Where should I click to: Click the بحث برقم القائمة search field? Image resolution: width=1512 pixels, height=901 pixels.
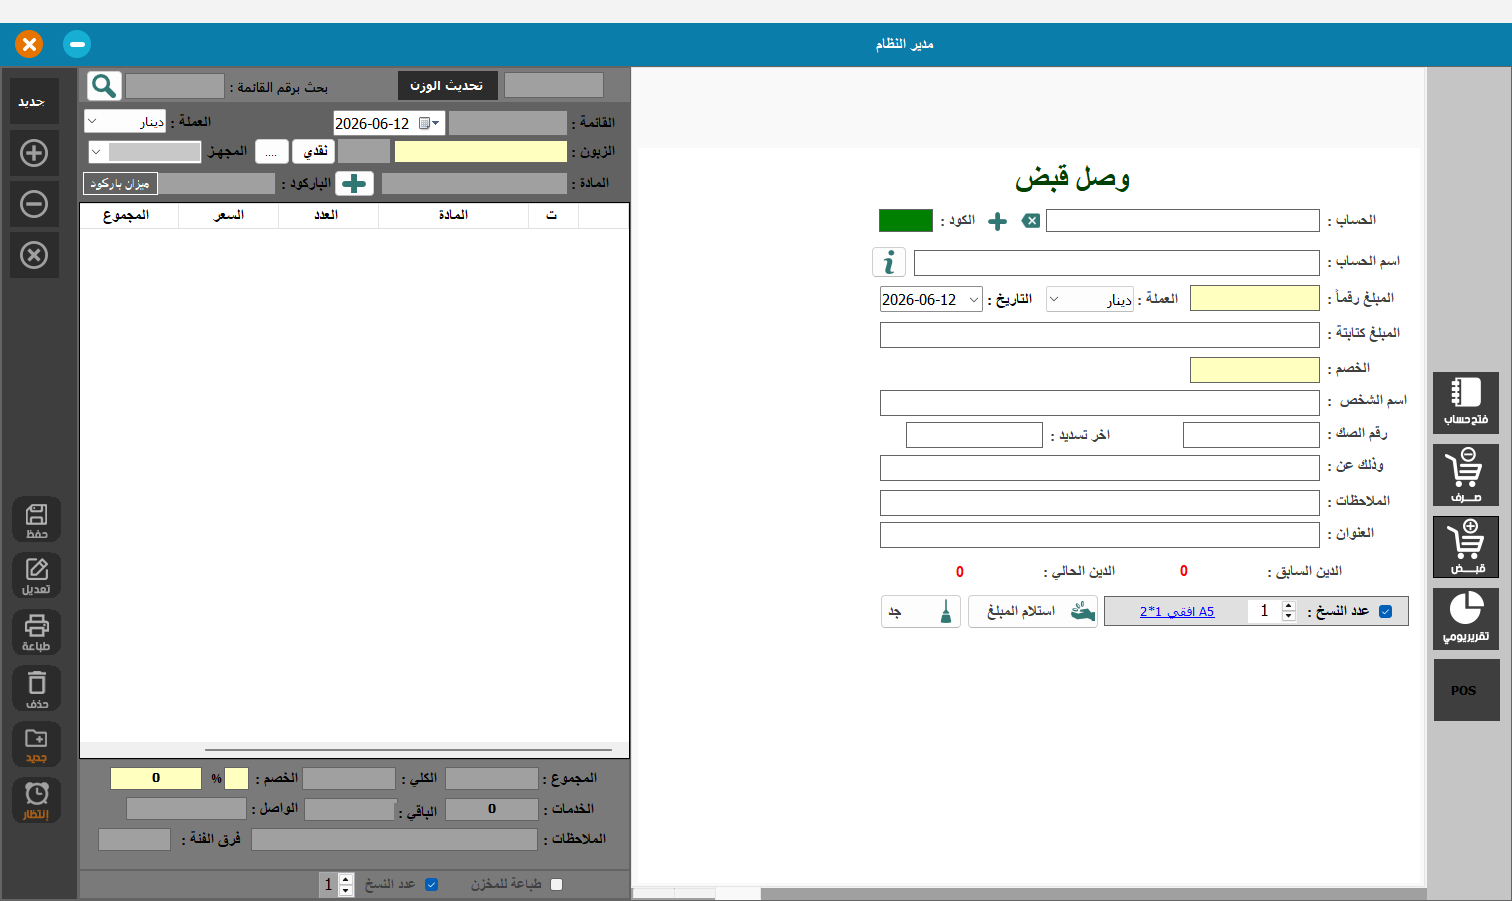pos(175,86)
